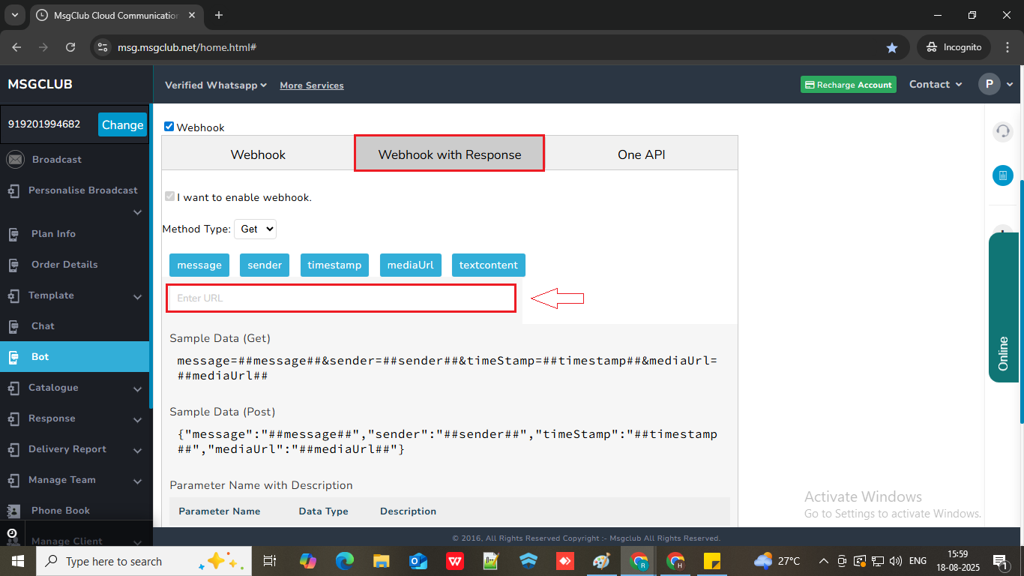
Task: Expand the Contact dropdown
Action: tap(935, 84)
